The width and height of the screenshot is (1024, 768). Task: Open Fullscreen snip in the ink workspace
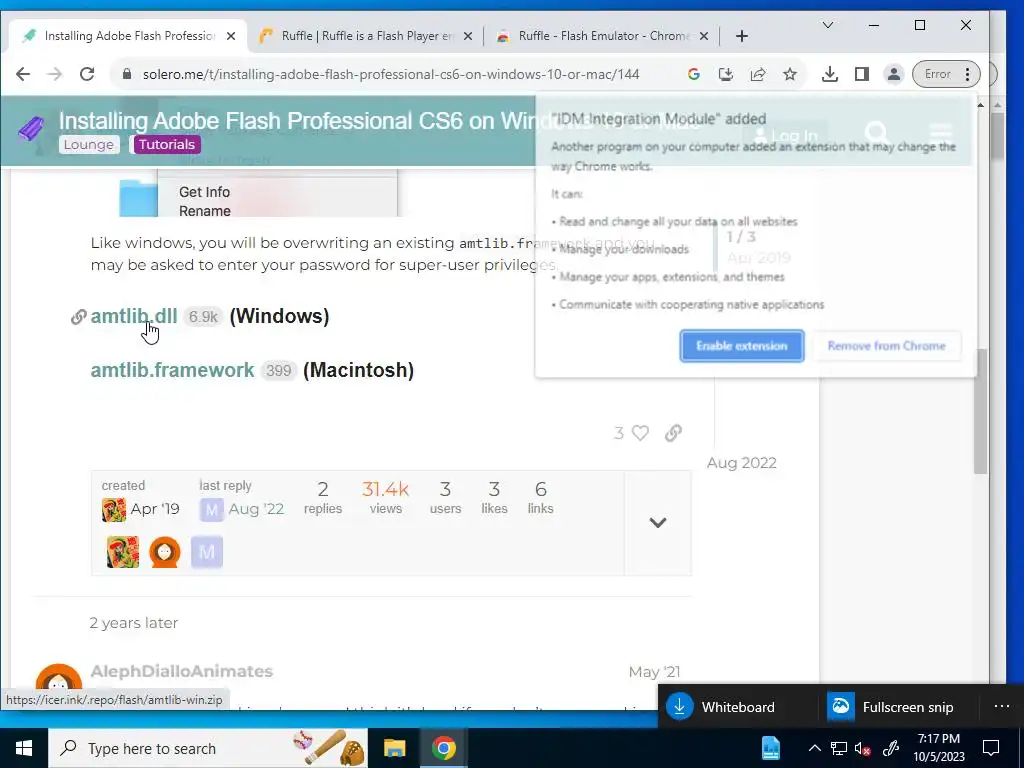[891, 707]
